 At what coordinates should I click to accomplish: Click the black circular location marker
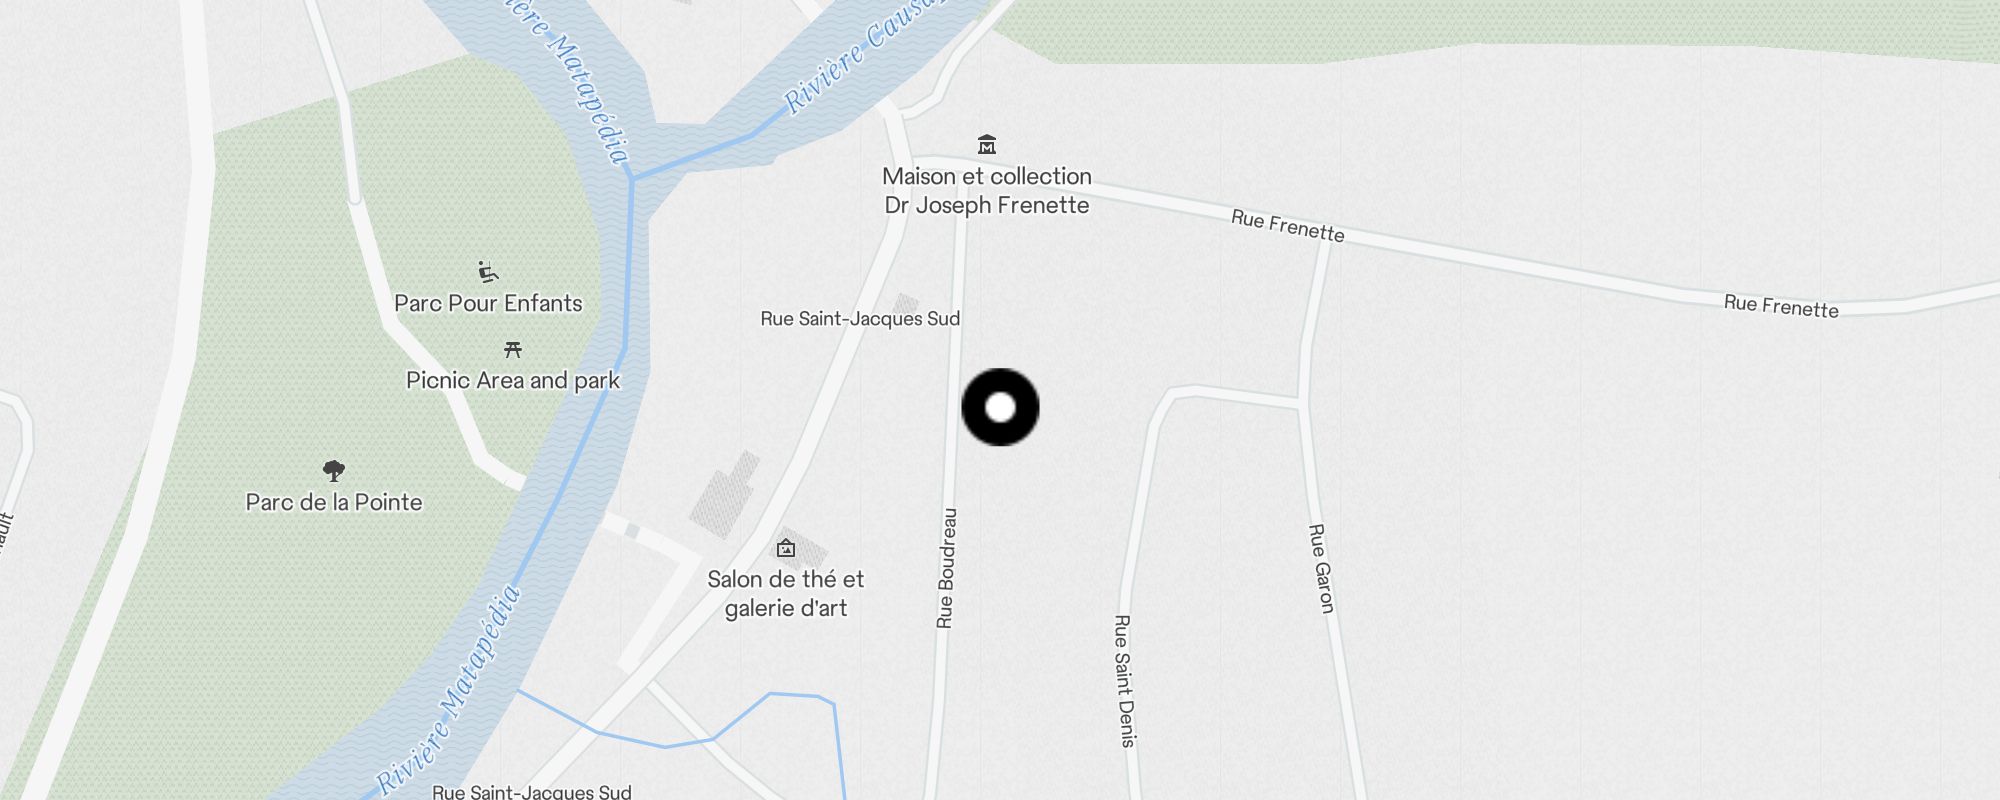[1000, 407]
